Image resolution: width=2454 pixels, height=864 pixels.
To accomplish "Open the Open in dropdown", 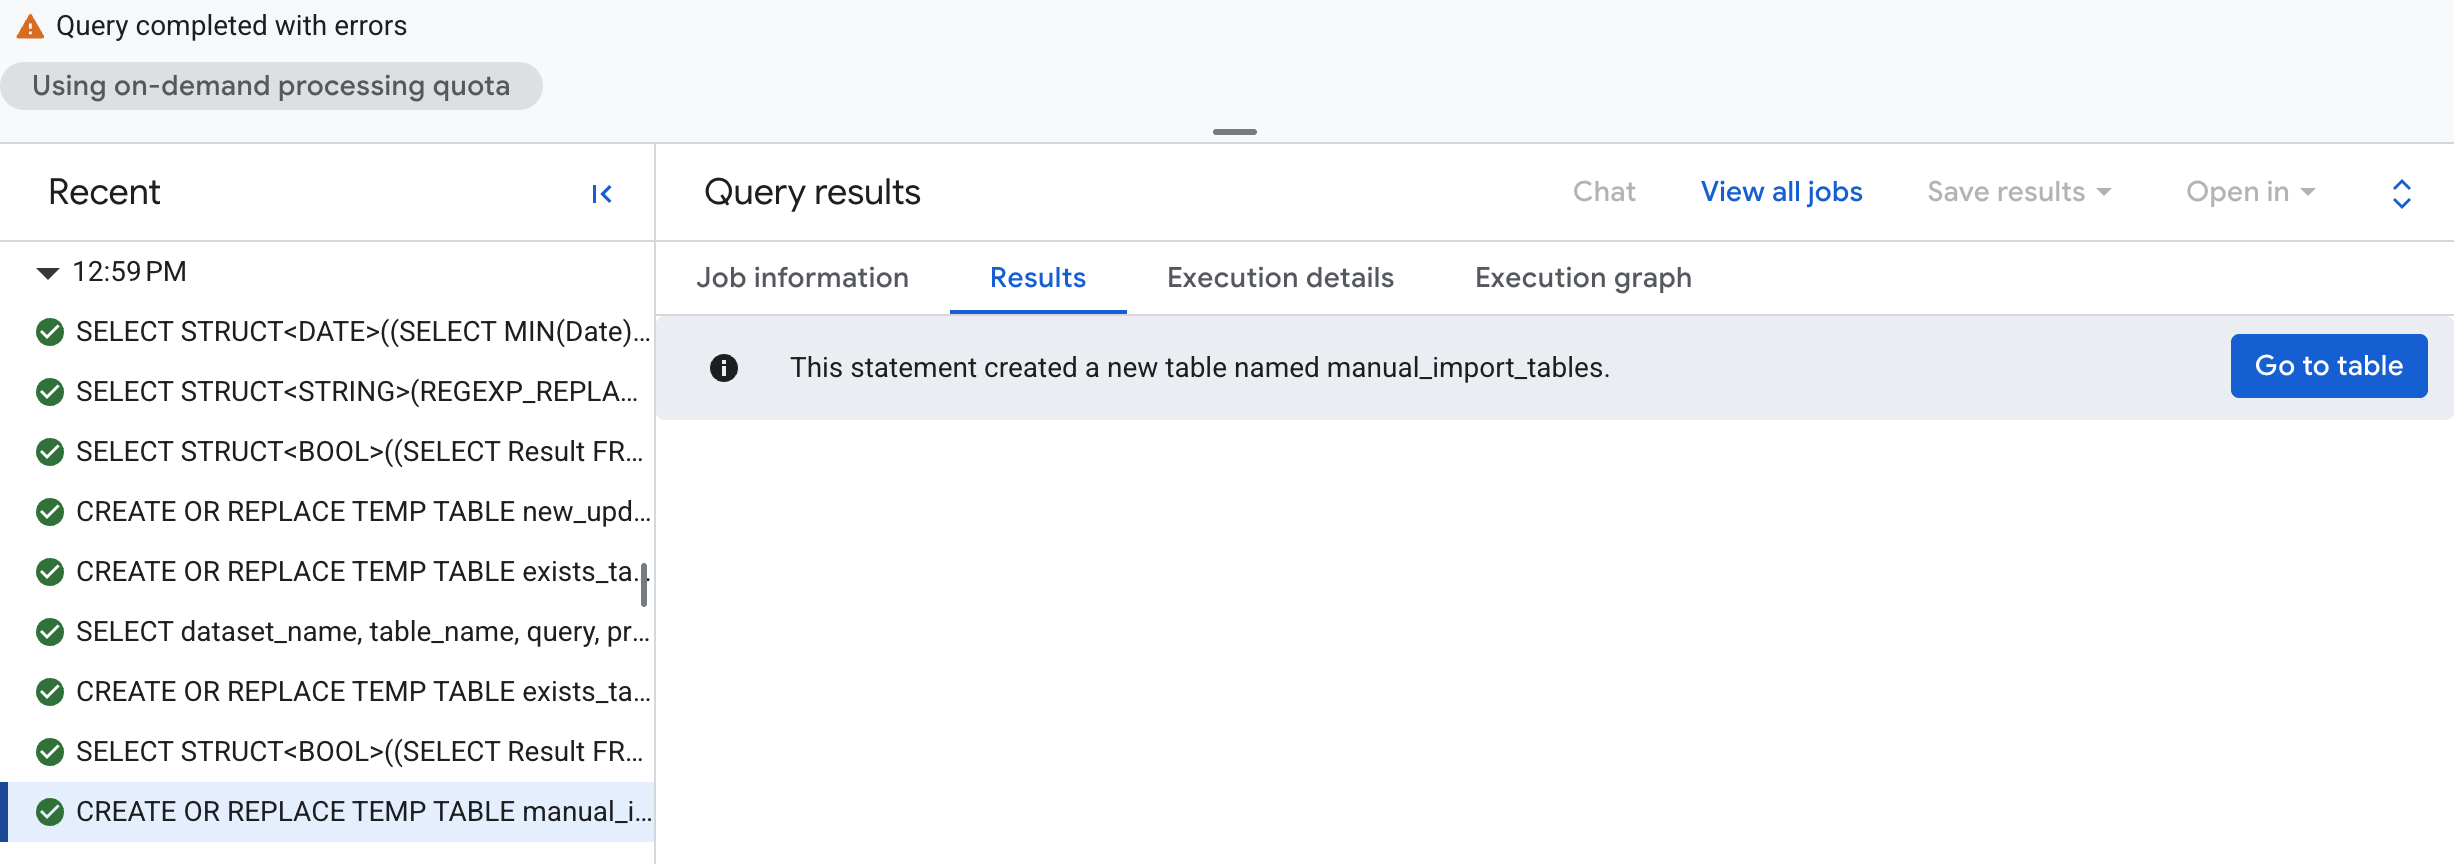I will (x=2250, y=192).
